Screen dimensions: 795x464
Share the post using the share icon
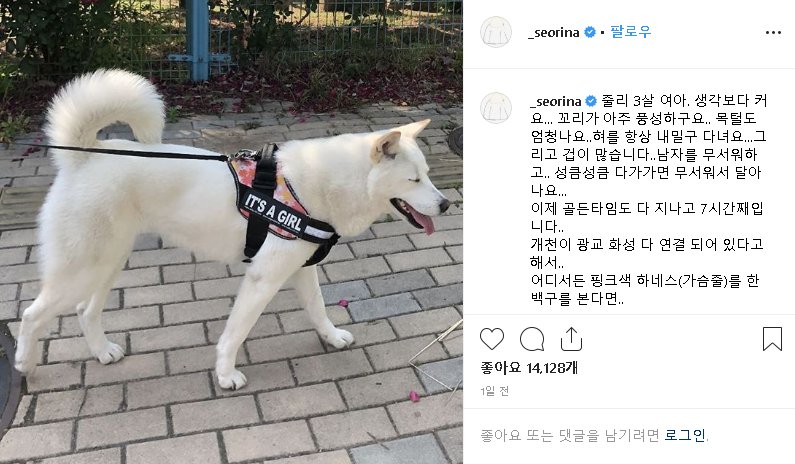click(x=571, y=339)
